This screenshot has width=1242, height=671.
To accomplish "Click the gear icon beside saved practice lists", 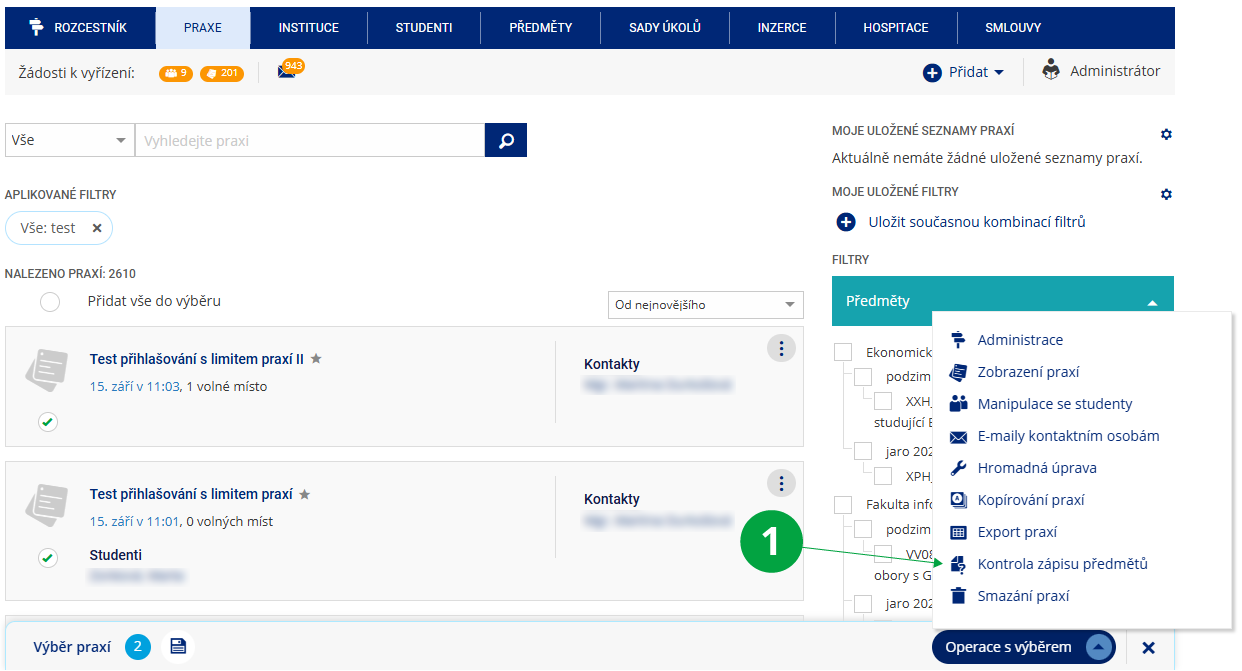I will [x=1165, y=134].
